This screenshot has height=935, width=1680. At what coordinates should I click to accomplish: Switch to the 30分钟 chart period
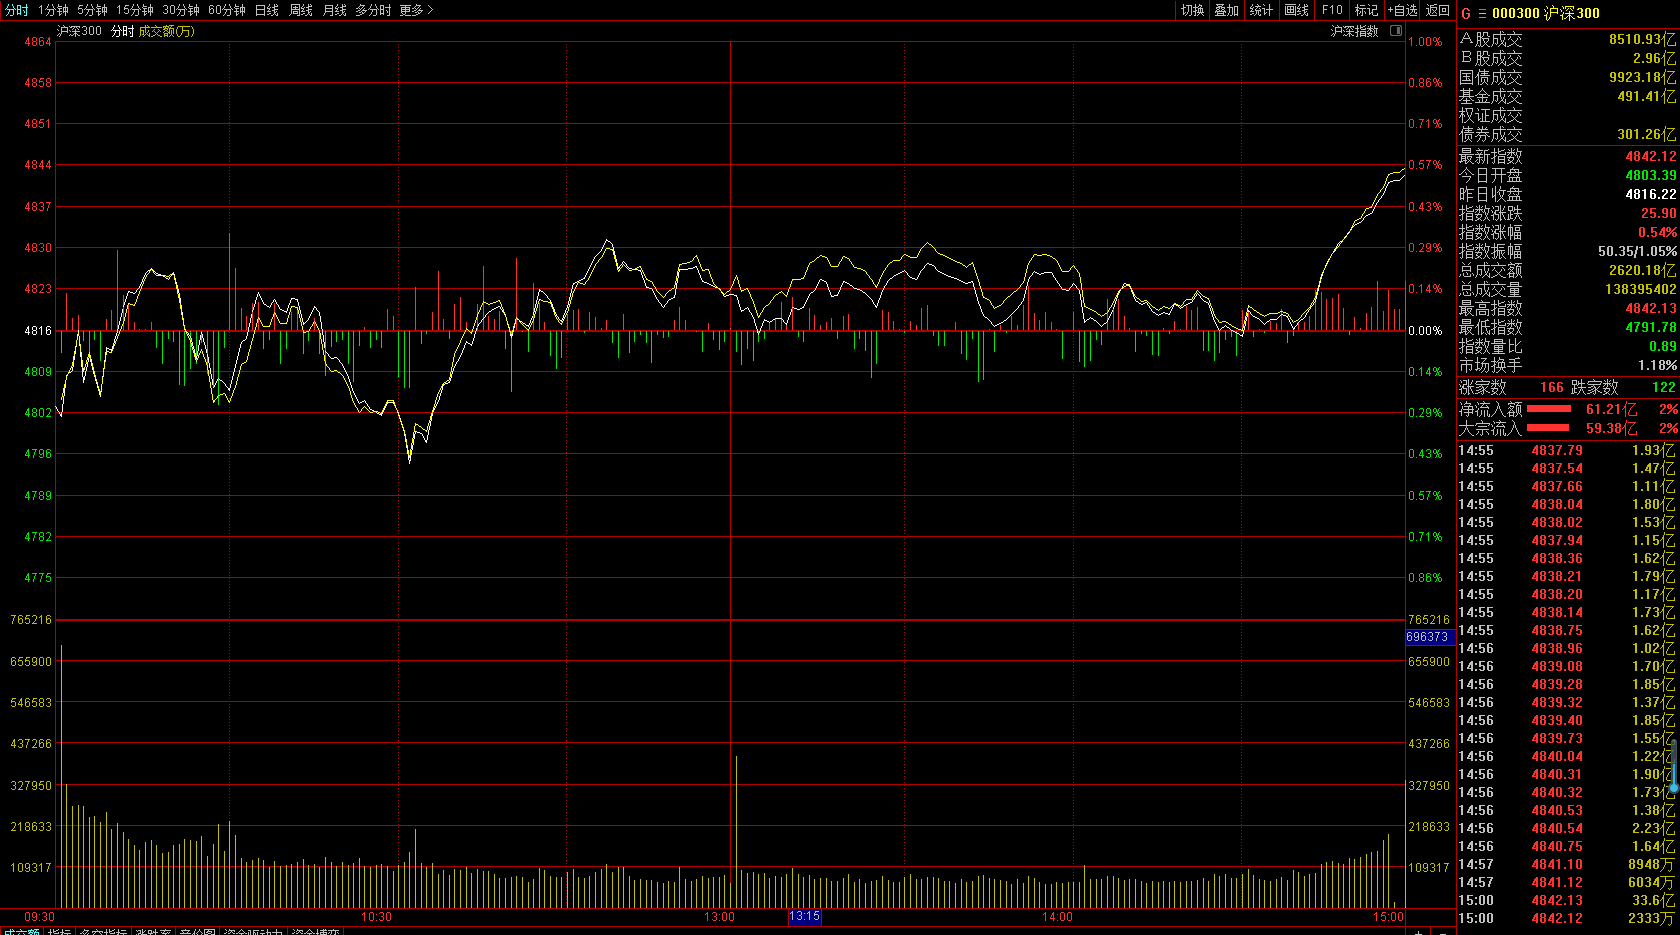181,10
